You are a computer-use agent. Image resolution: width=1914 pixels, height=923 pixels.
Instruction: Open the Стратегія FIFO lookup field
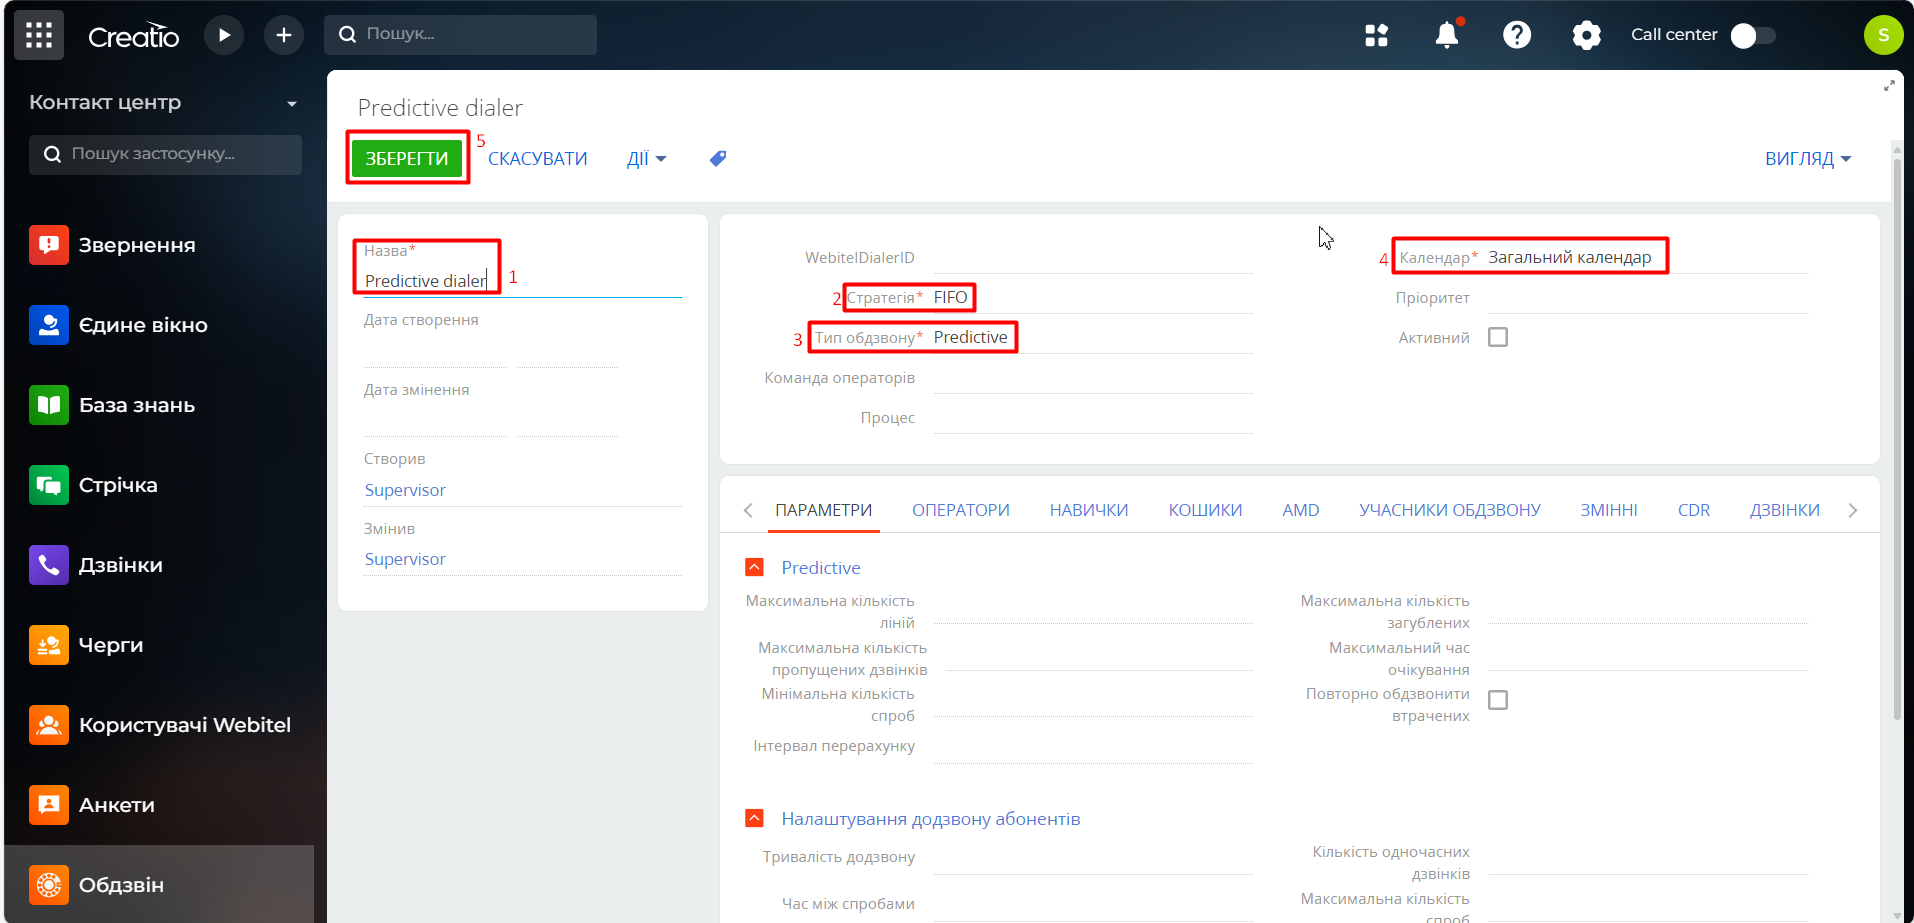(x=1092, y=297)
